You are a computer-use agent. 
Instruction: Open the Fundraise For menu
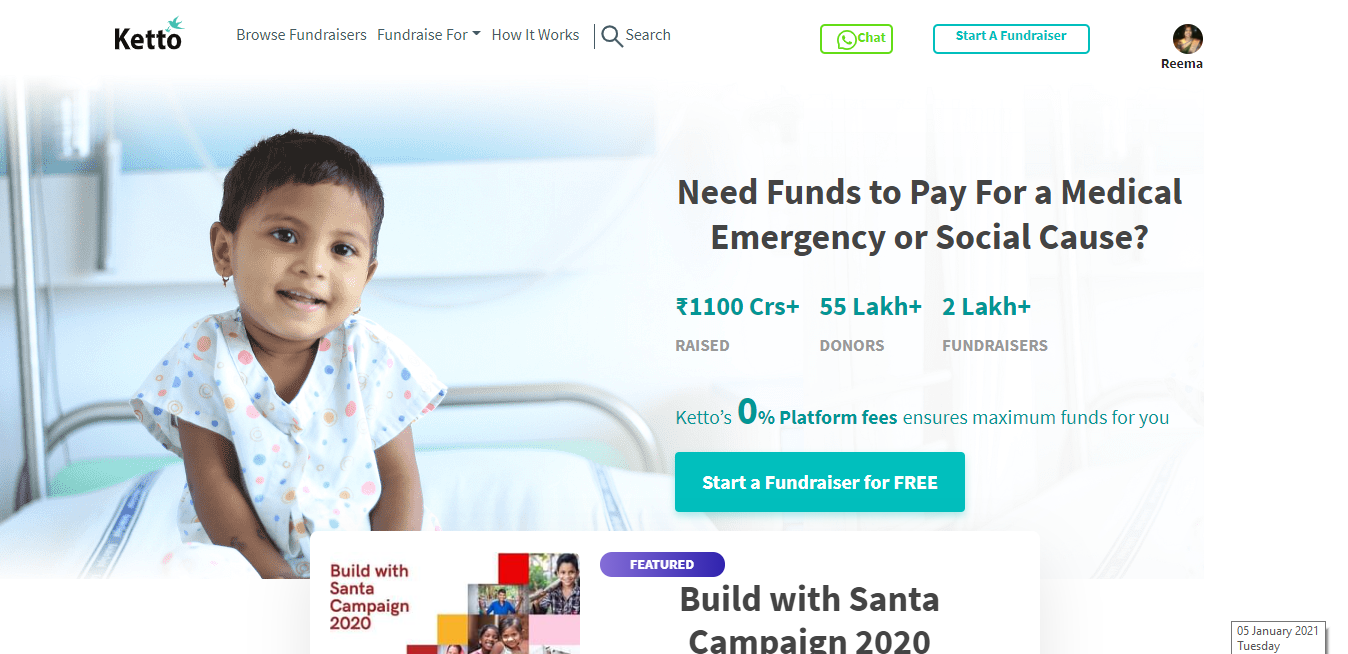[429, 35]
